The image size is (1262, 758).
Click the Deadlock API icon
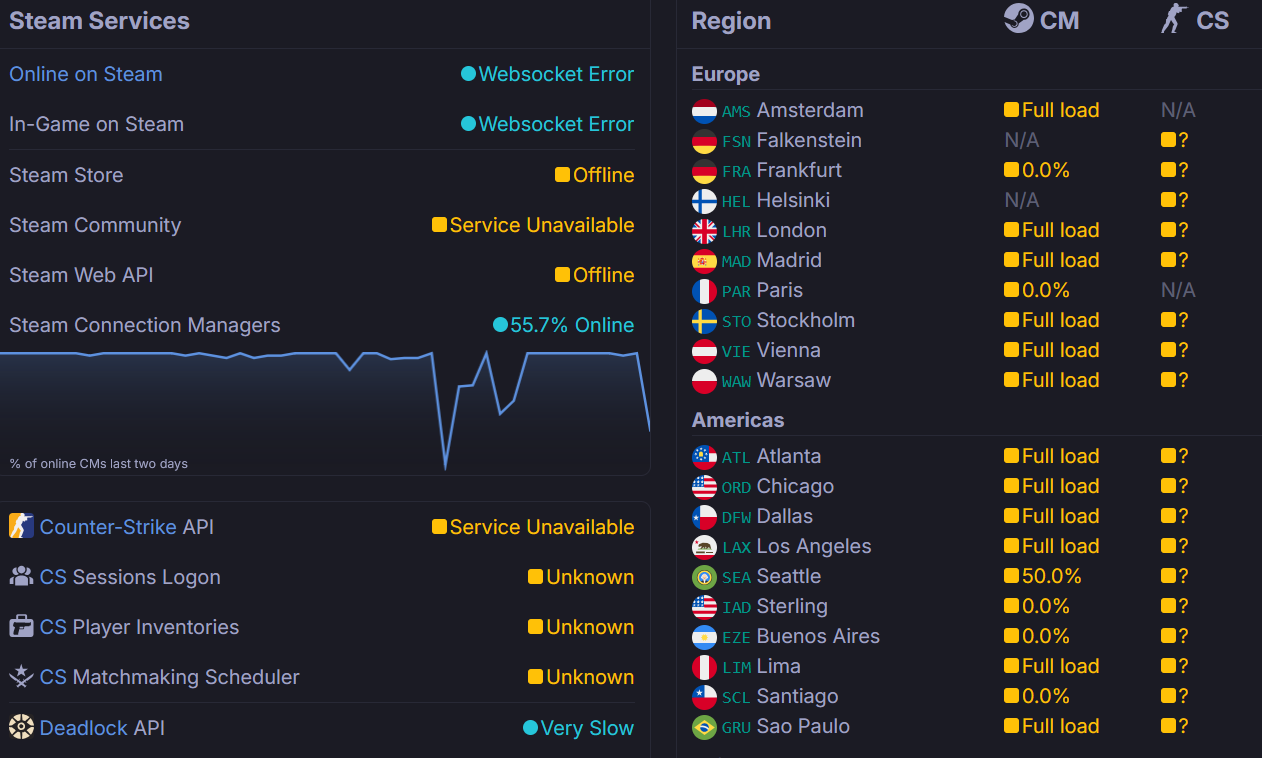pos(21,726)
